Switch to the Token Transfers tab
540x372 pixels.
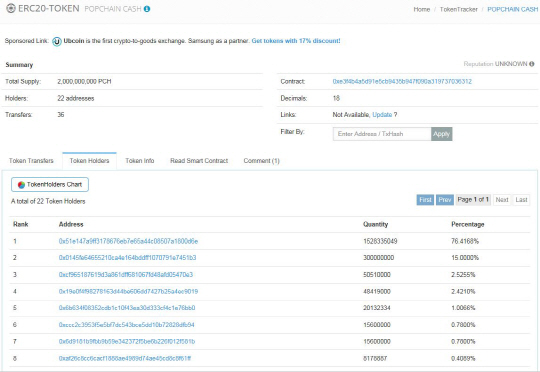point(31,161)
